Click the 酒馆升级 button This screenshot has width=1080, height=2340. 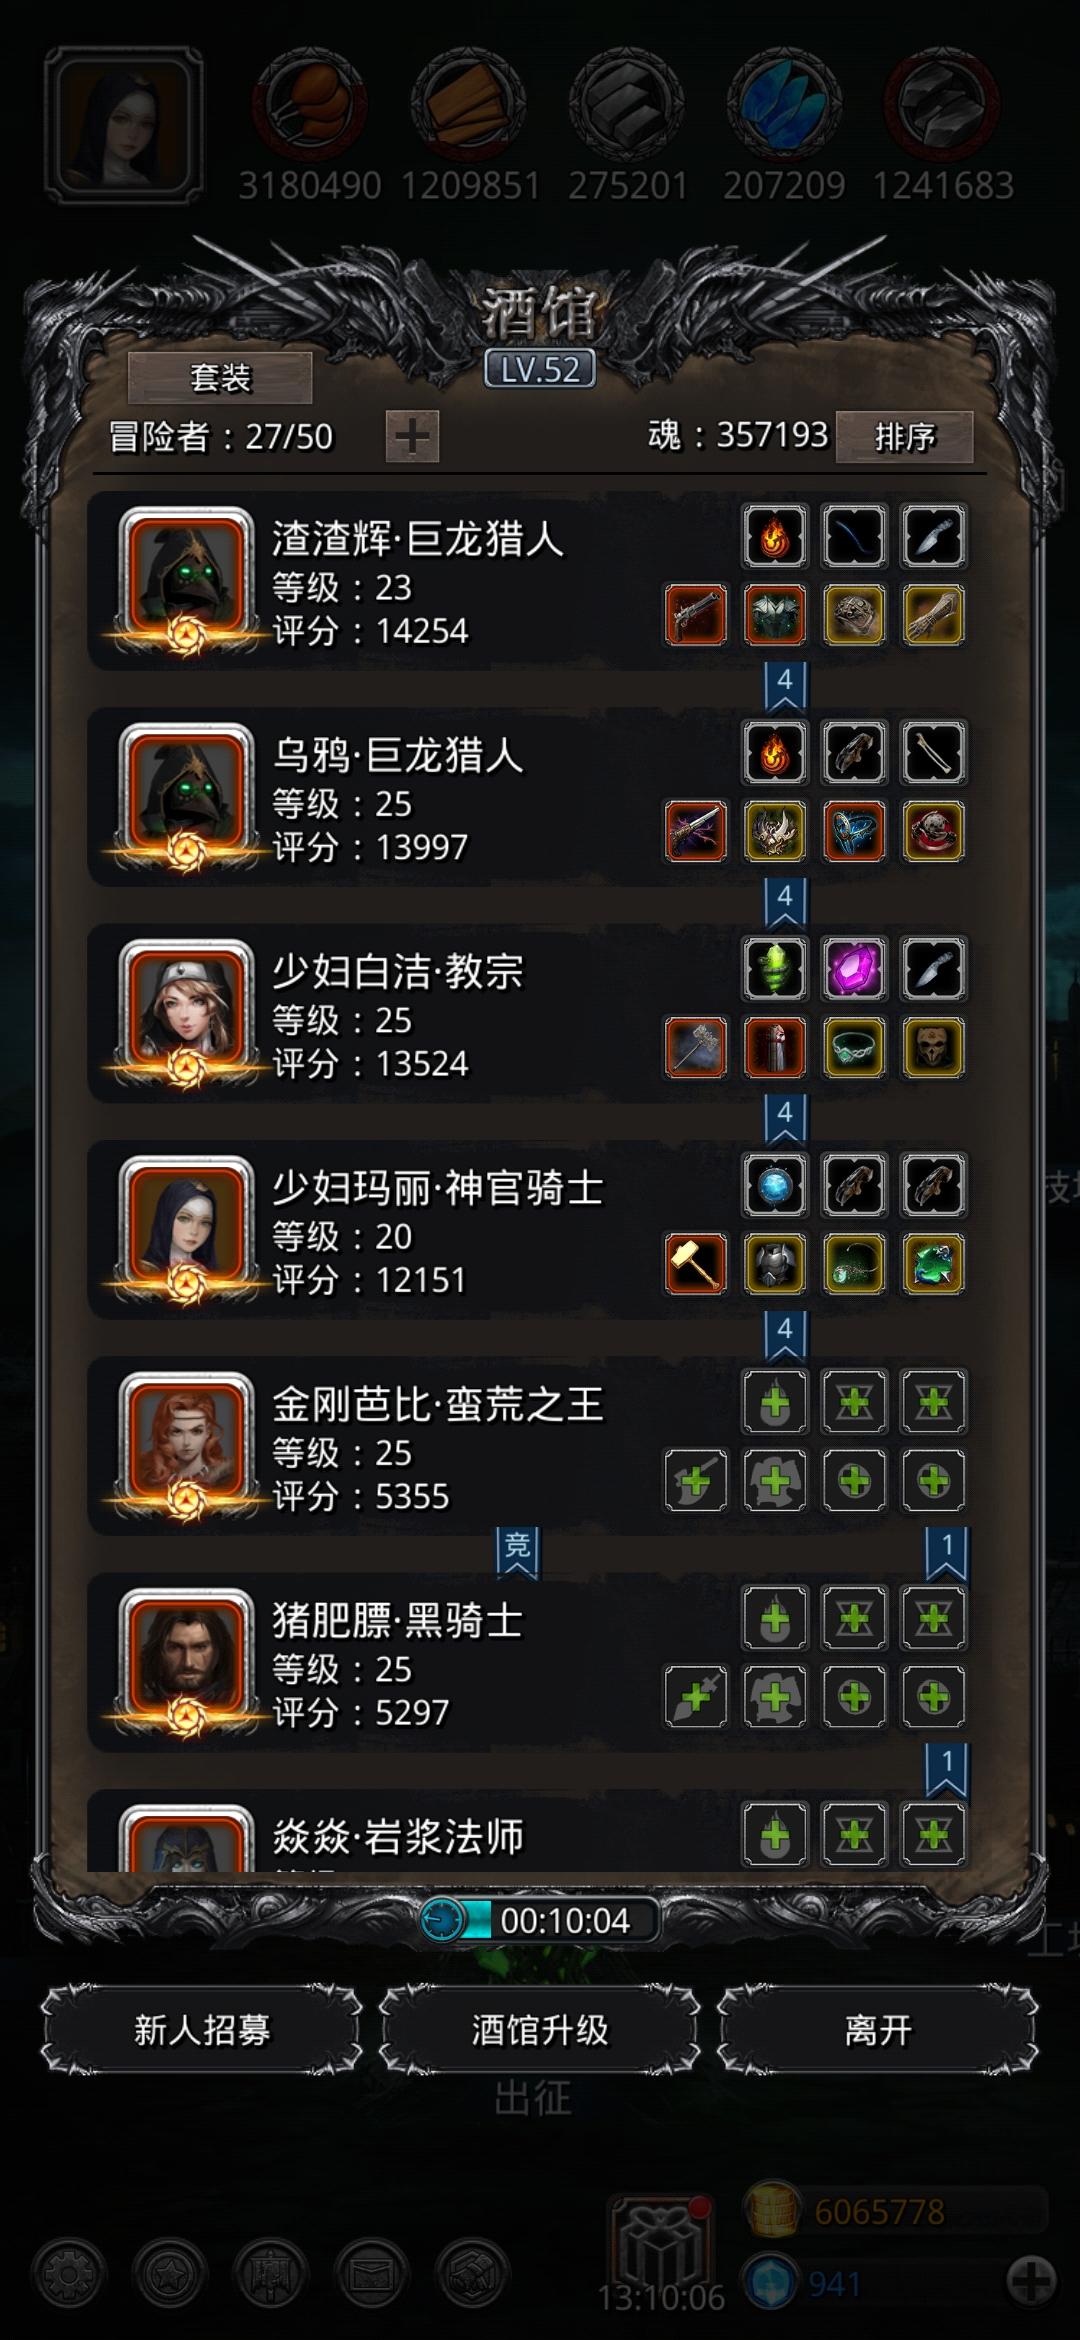(540, 2031)
